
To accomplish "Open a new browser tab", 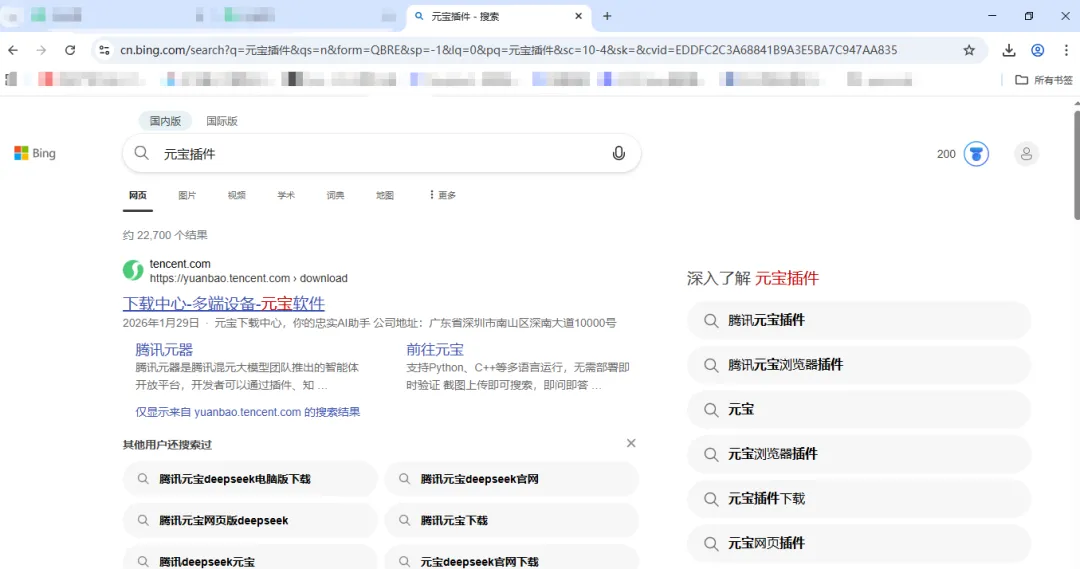I will (x=607, y=16).
